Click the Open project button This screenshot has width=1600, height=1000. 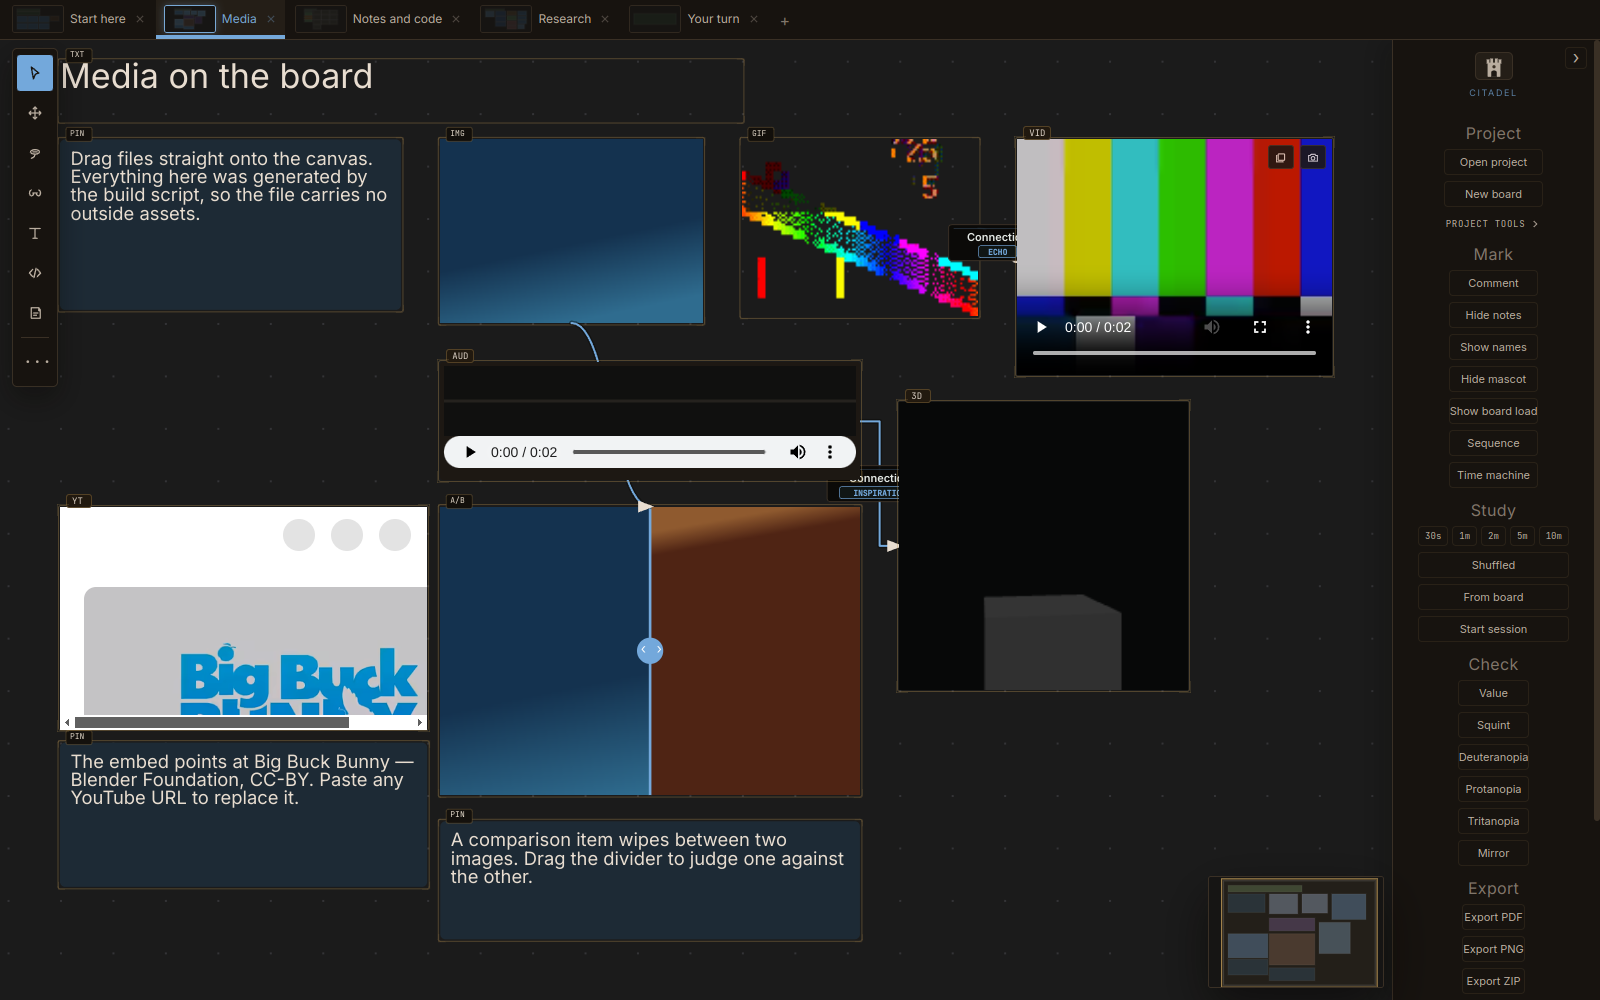[x=1493, y=162]
